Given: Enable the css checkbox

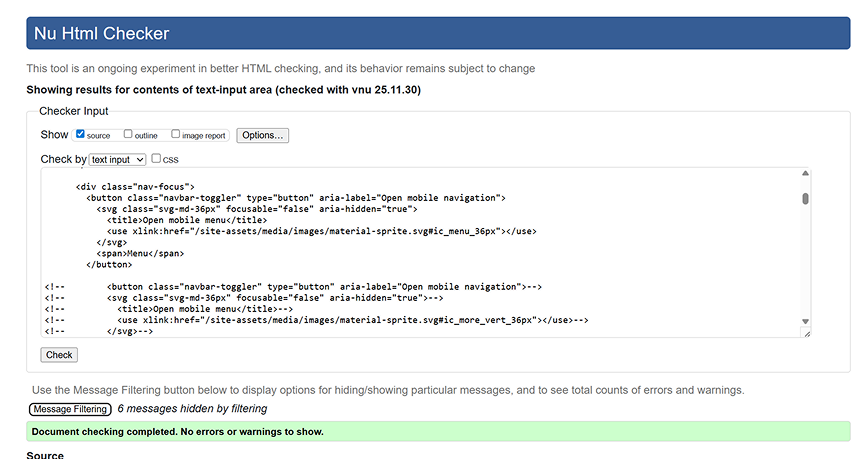Looking at the screenshot, I should (x=156, y=158).
